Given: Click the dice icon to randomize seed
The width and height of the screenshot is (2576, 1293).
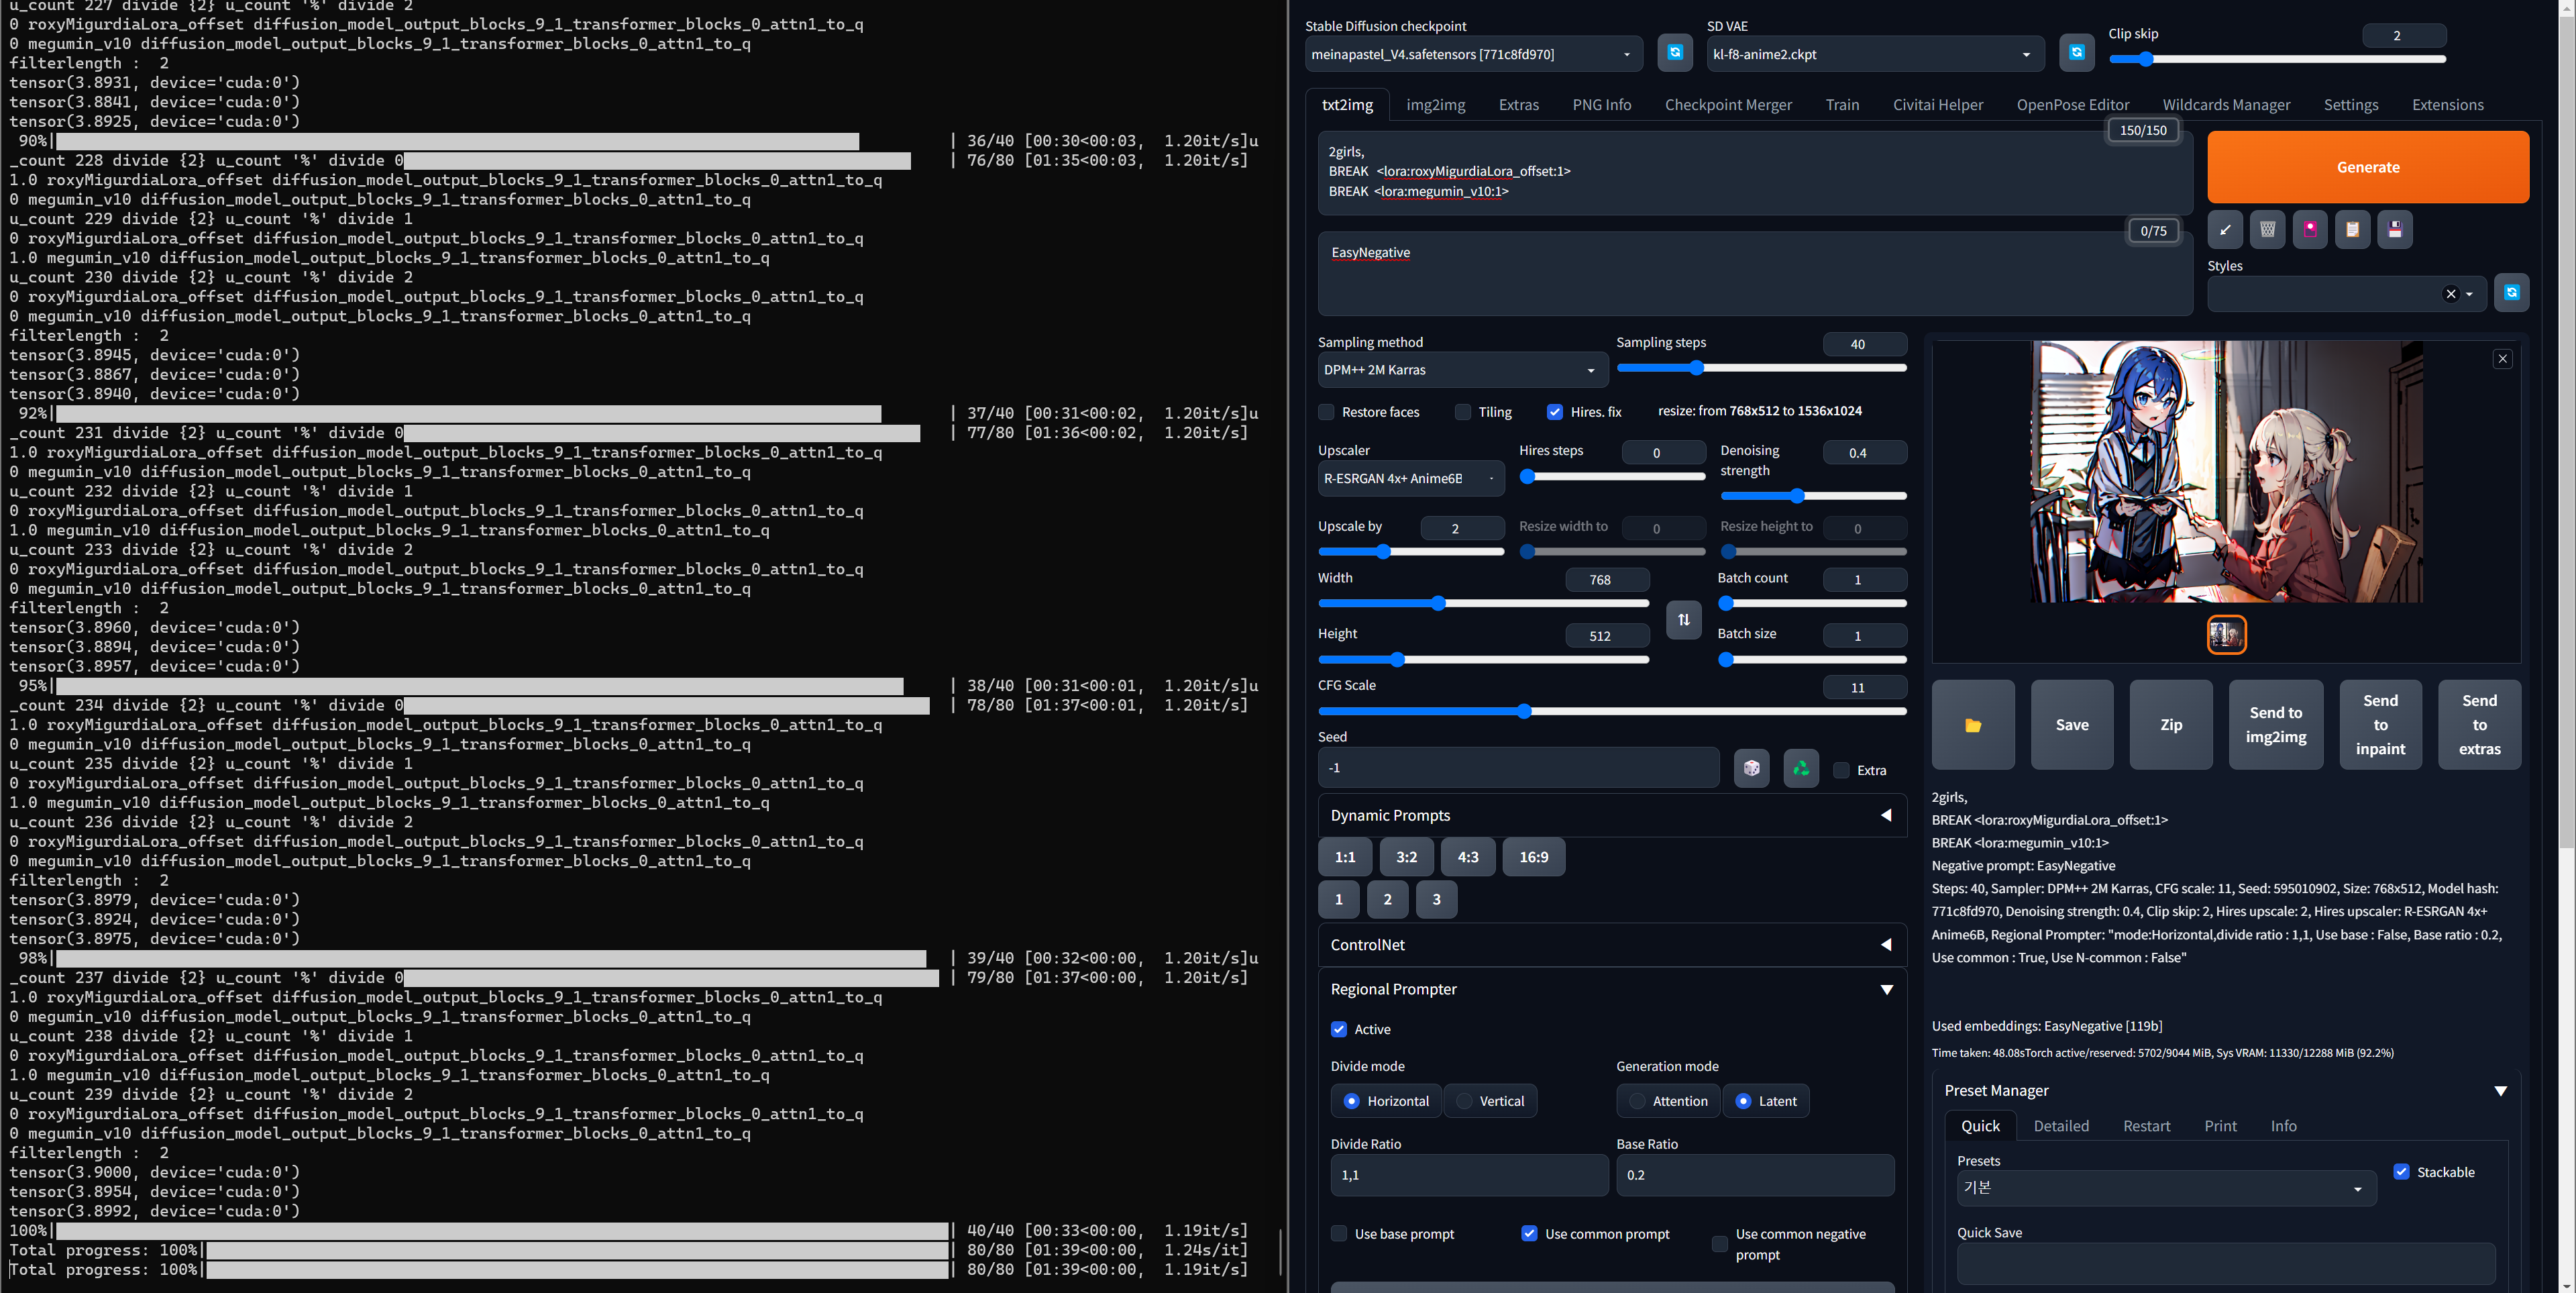Looking at the screenshot, I should 1751,768.
